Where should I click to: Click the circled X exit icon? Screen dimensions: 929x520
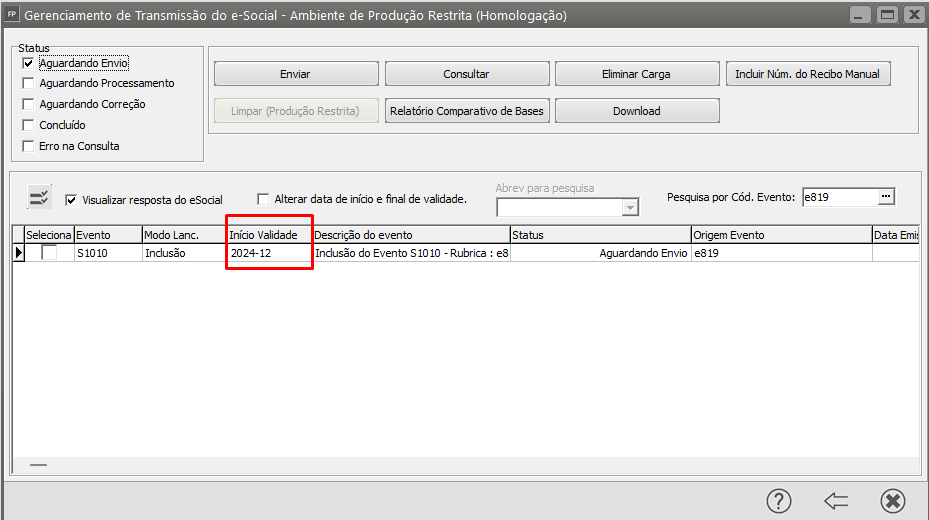click(x=893, y=500)
